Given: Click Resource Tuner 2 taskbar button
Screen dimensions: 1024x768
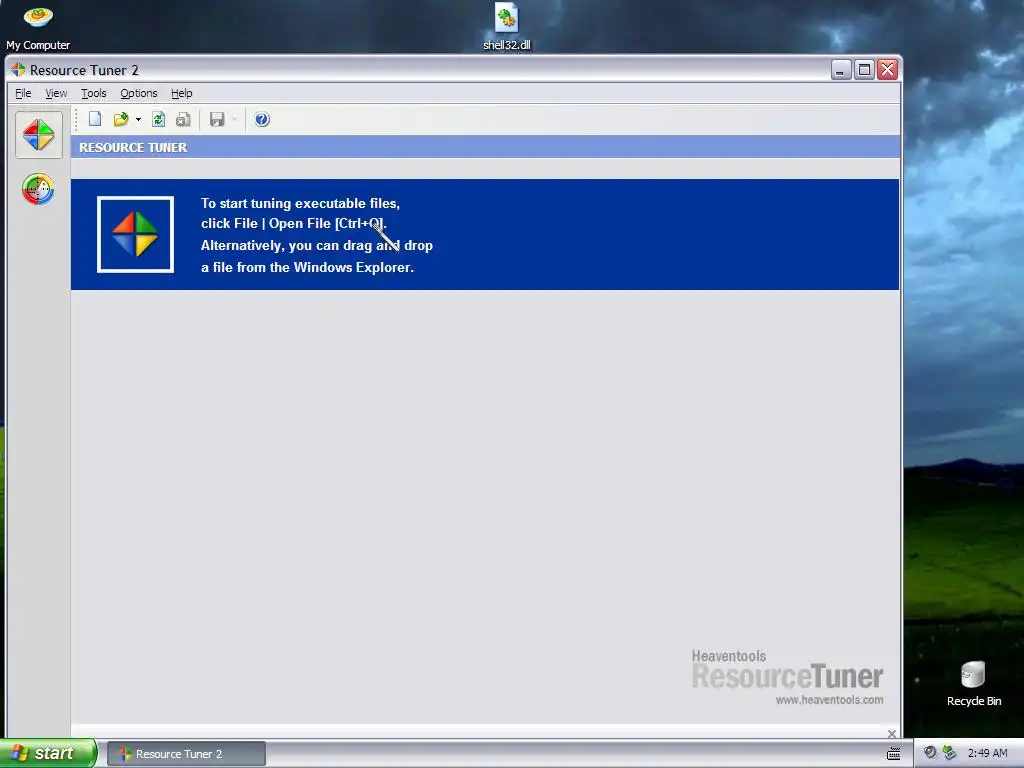Looking at the screenshot, I should click(186, 754).
